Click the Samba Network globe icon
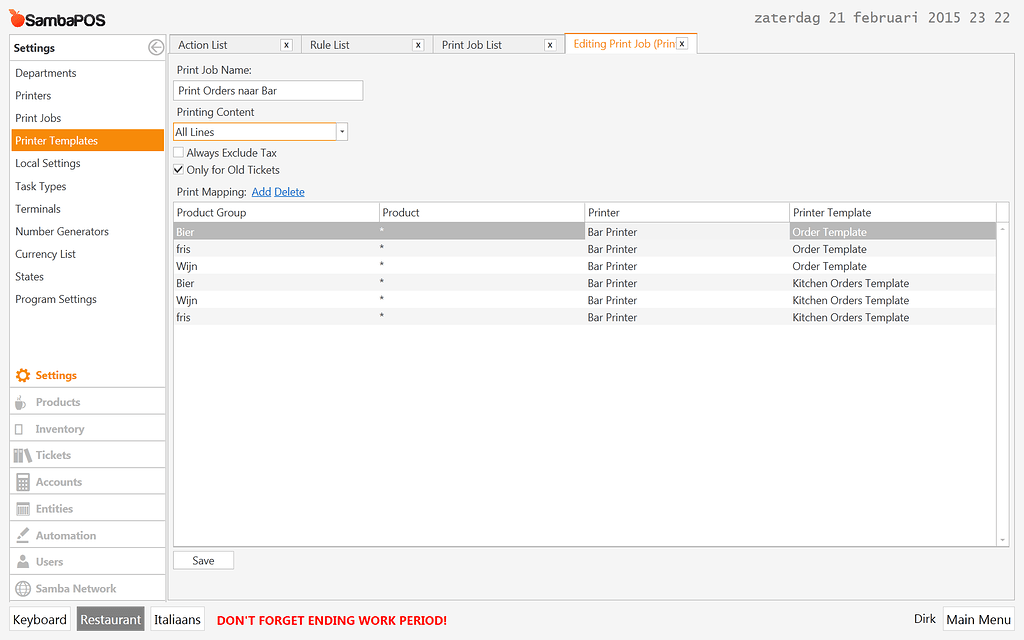Viewport: 1024px width, 640px height. 22,587
